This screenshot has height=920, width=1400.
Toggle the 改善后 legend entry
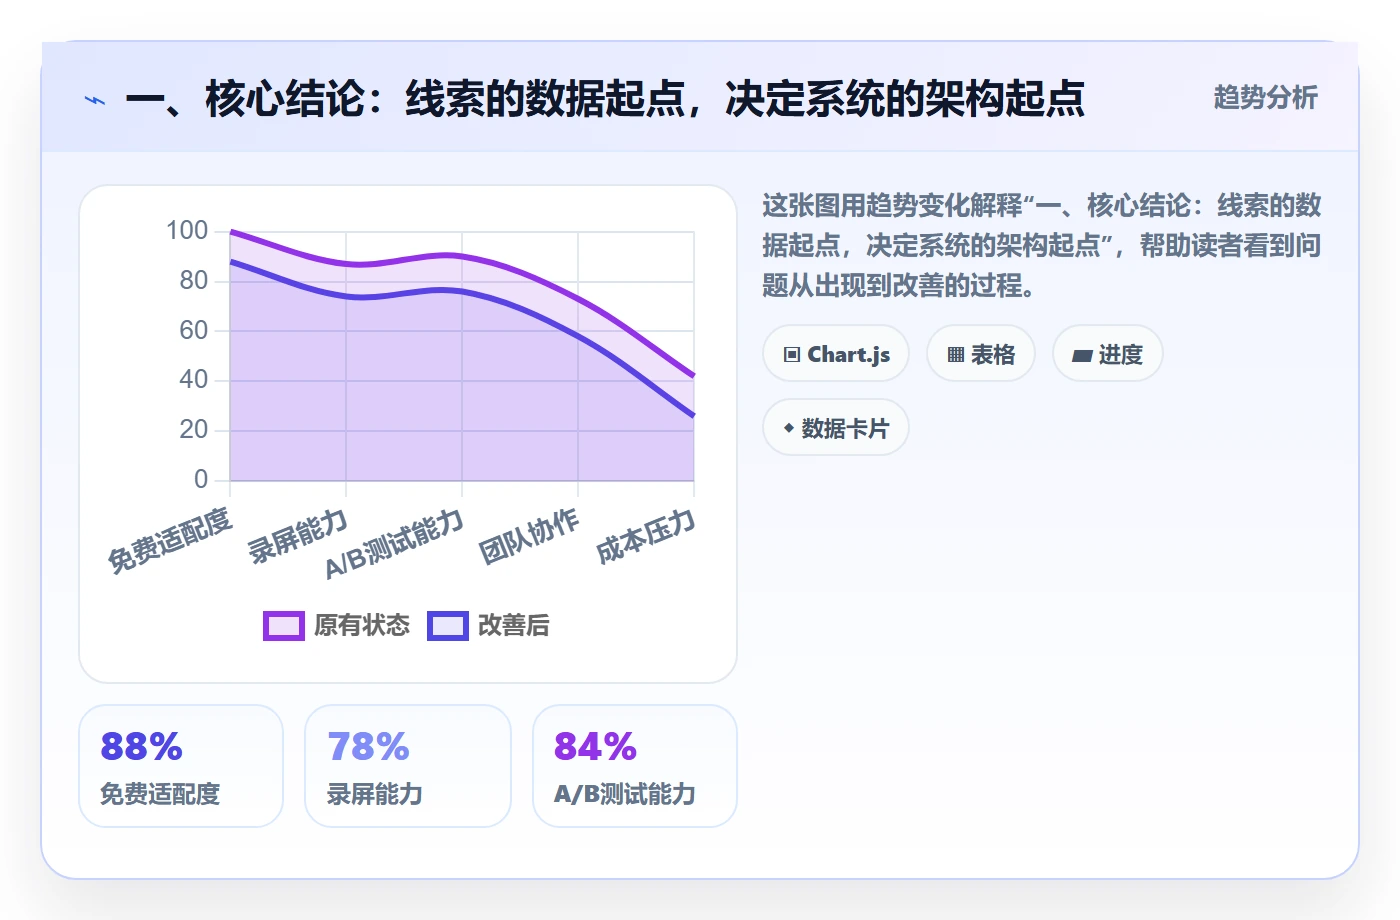coord(488,626)
